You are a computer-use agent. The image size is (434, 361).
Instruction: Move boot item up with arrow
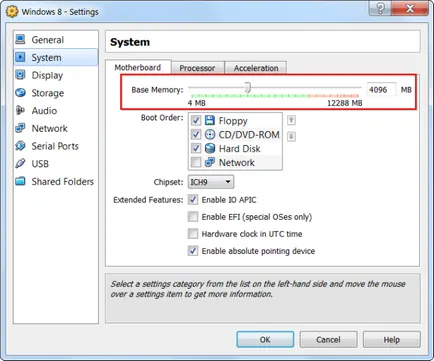click(291, 120)
